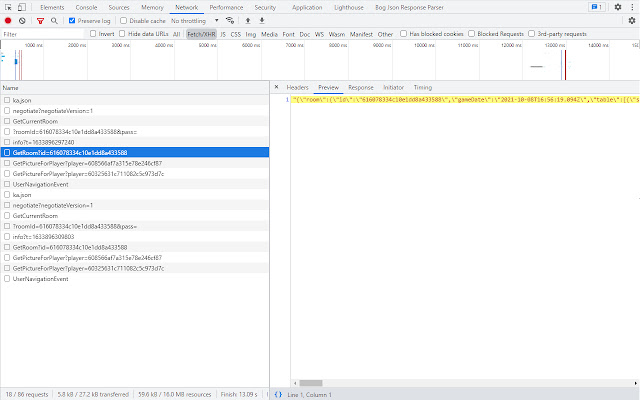Image resolution: width=640 pixels, height=400 pixels.
Task: Select the first ka.json request
Action: tap(135, 100)
